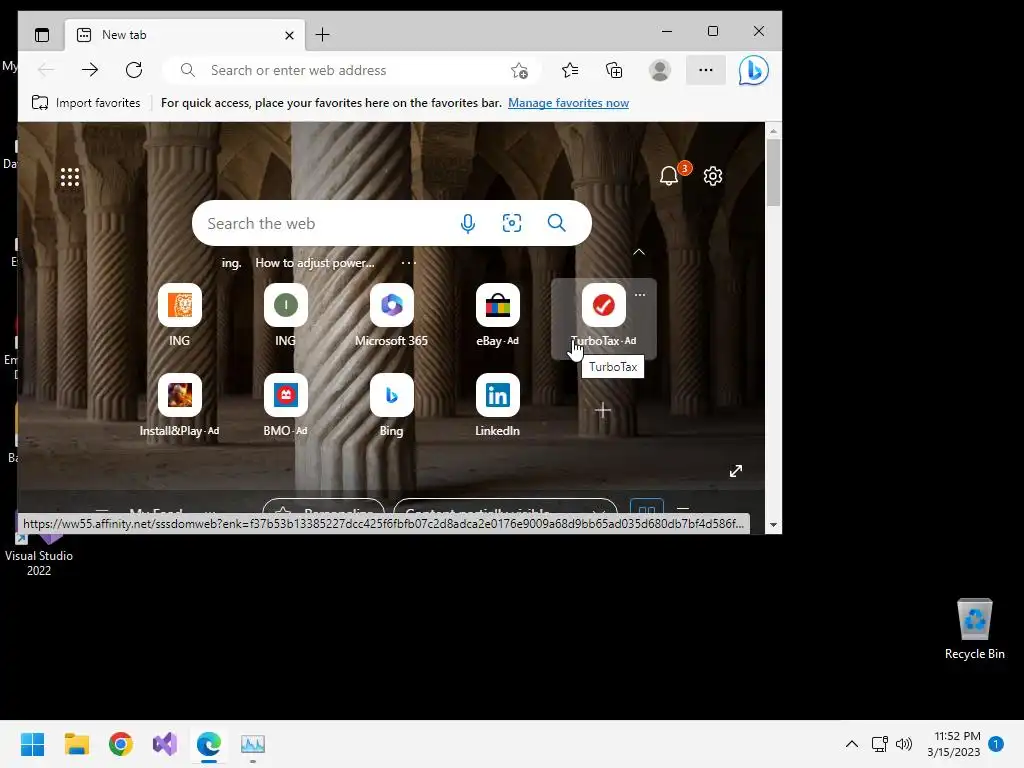The width and height of the screenshot is (1024, 768).
Task: Open a new tab with the plus button
Action: point(323,35)
